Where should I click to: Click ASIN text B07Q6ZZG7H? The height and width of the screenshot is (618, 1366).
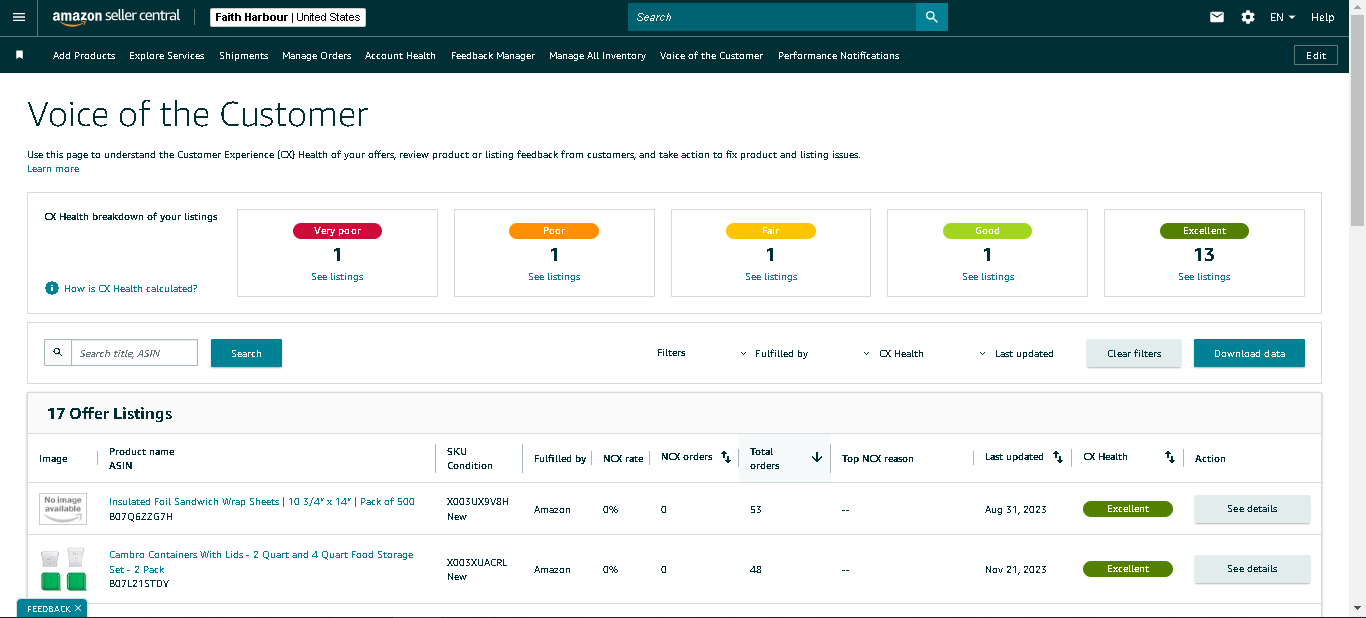141,517
